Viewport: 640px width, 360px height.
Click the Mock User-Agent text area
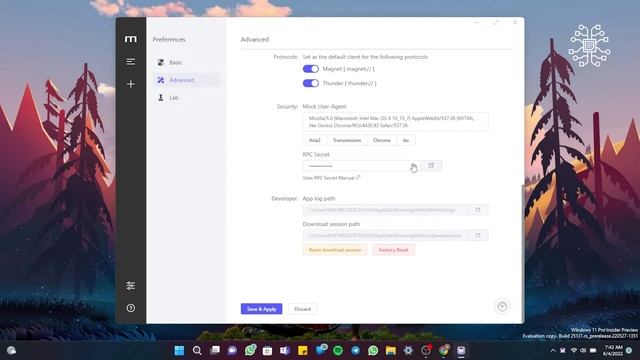click(x=396, y=122)
